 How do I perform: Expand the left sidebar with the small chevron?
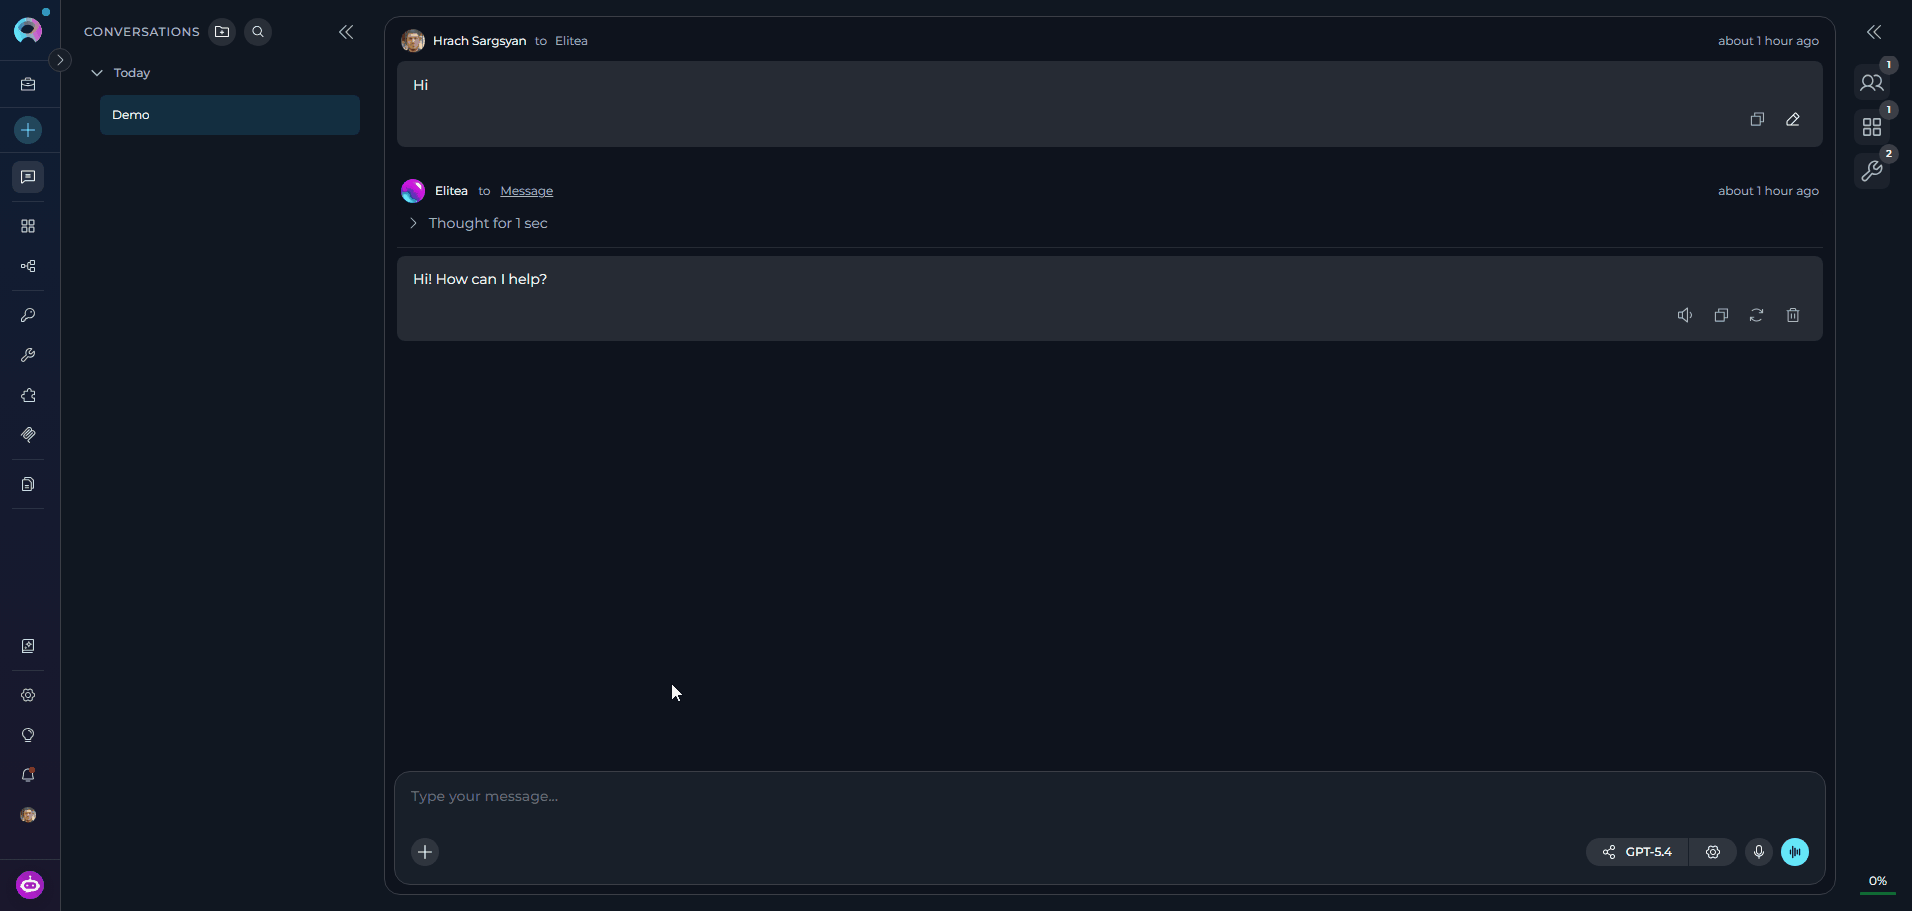(60, 60)
